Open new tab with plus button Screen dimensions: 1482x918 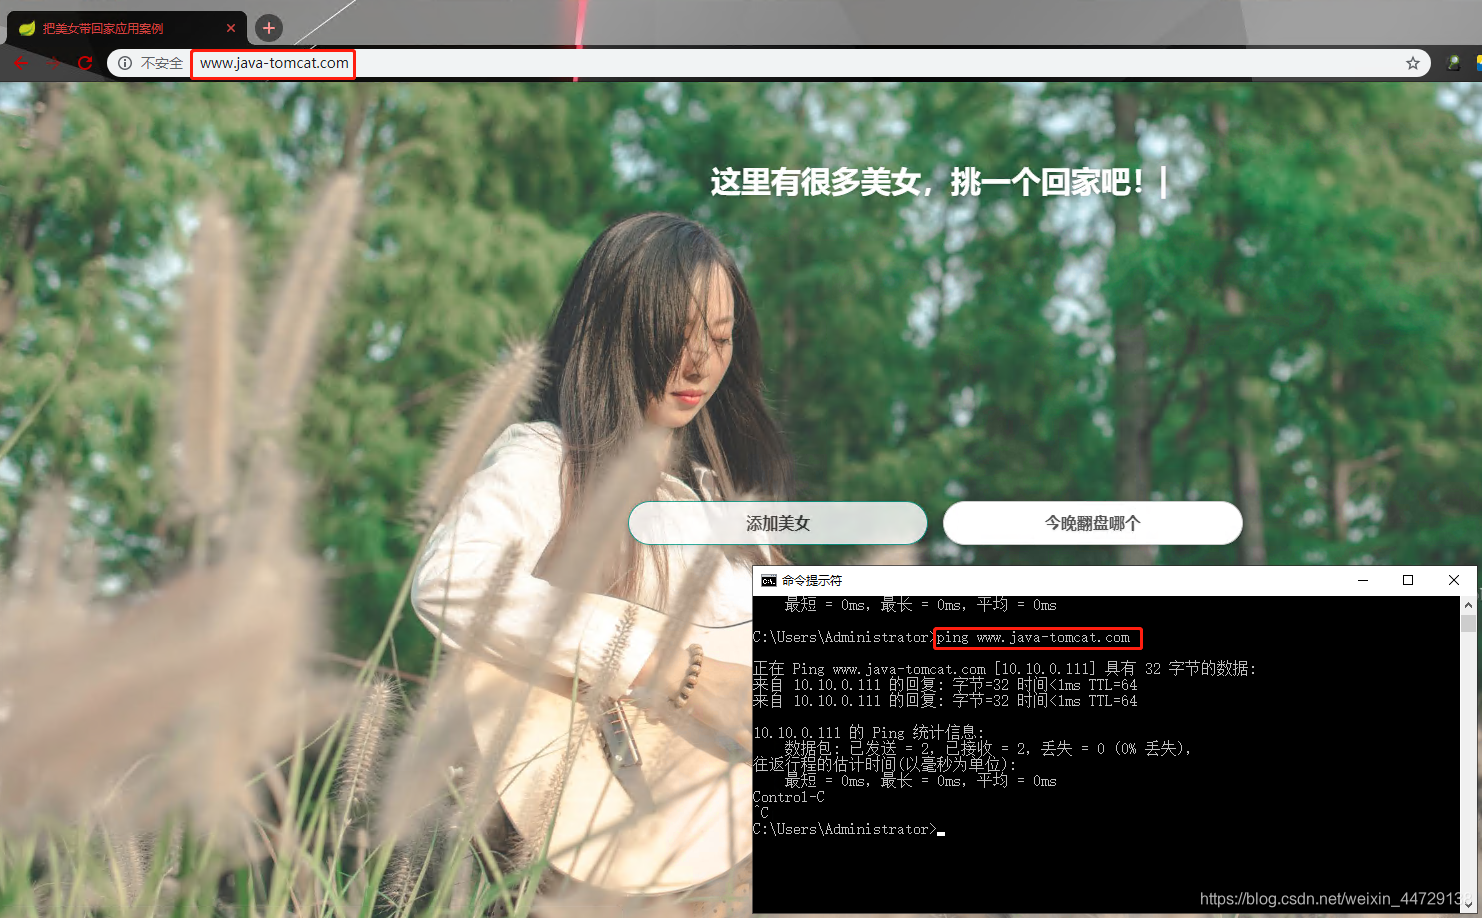pyautogui.click(x=268, y=28)
